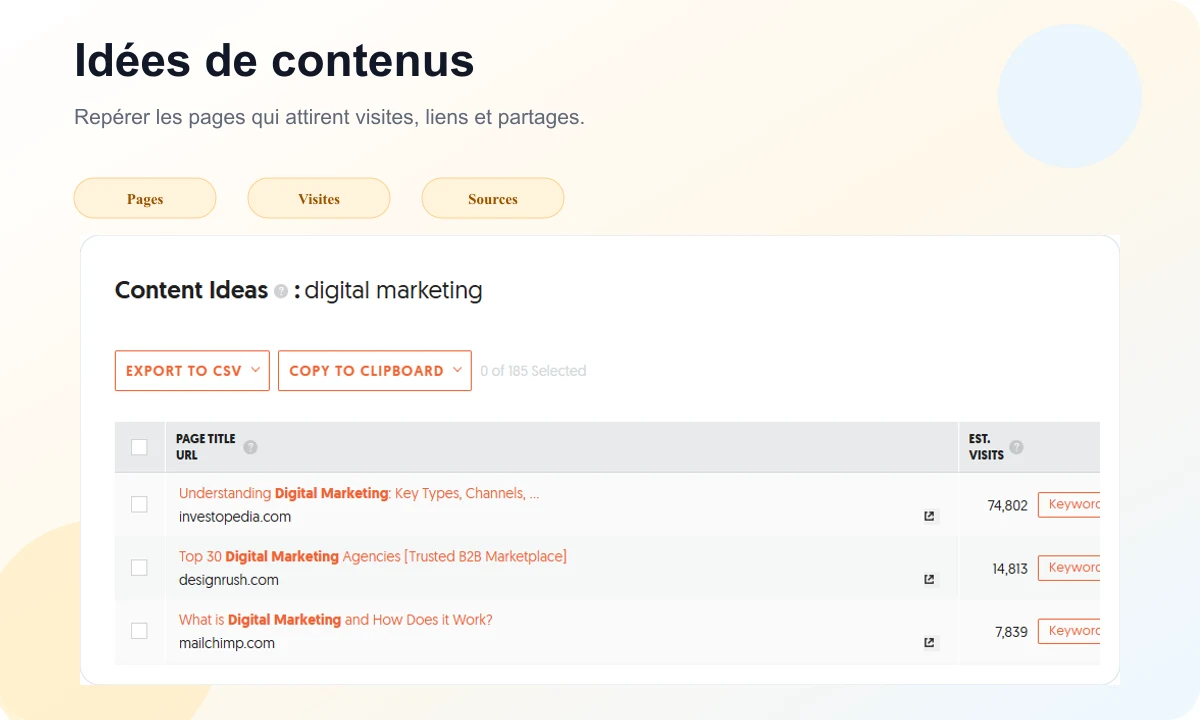Click the 'digital marketing' keyword title text
Viewport: 1200px width, 720px height.
(x=393, y=291)
